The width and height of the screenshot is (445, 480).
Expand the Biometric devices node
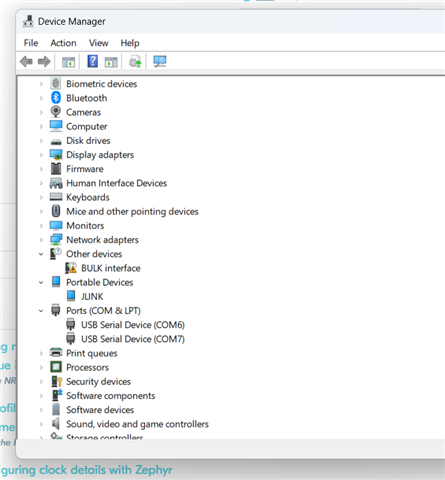(41, 84)
